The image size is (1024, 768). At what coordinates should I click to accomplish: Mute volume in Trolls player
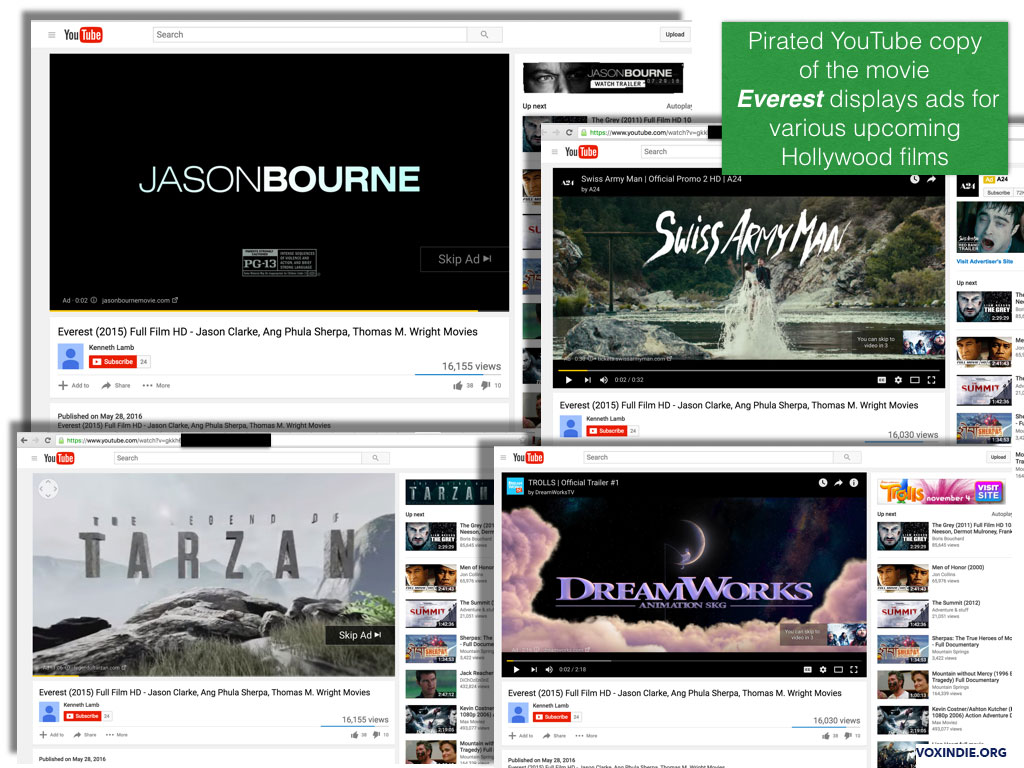[x=549, y=669]
